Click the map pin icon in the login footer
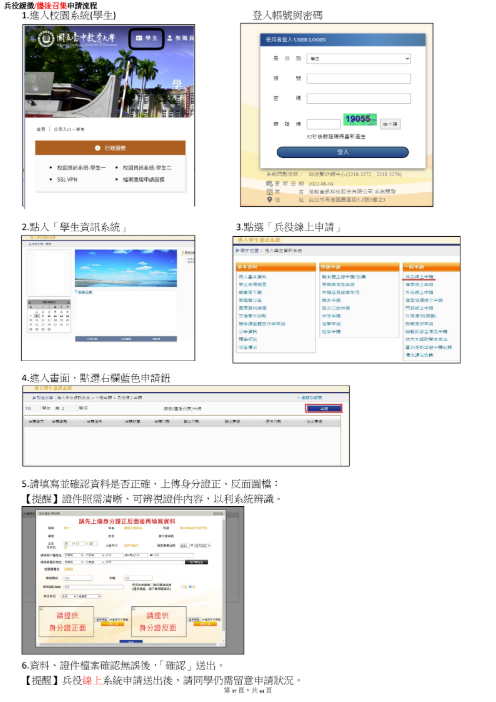Image resolution: width=496 pixels, height=702 pixels. click(269, 200)
